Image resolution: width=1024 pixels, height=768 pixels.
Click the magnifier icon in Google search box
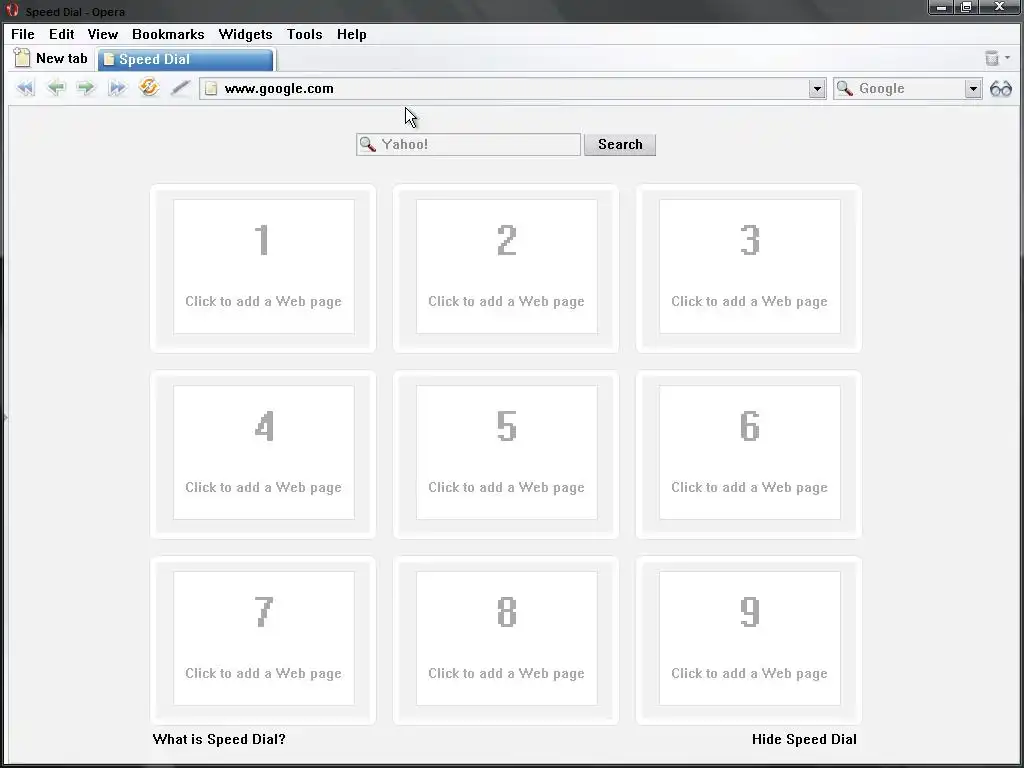[844, 88]
